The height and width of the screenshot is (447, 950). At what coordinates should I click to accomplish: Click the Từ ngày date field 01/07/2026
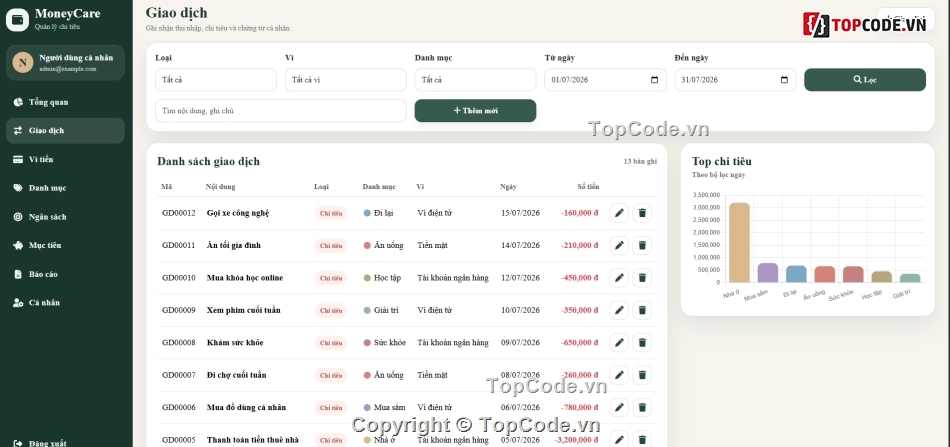[605, 80]
